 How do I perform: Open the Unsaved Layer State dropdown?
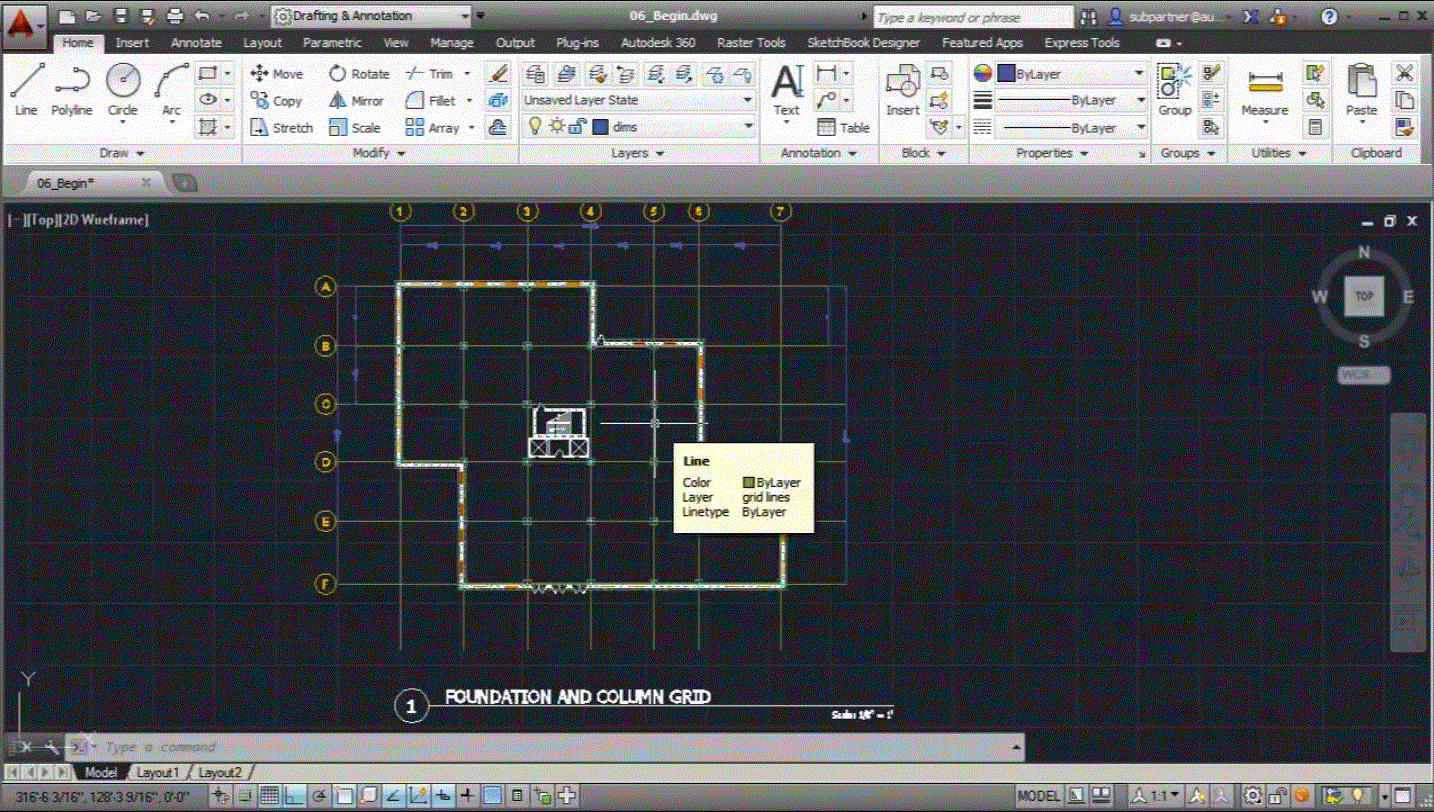click(639, 100)
